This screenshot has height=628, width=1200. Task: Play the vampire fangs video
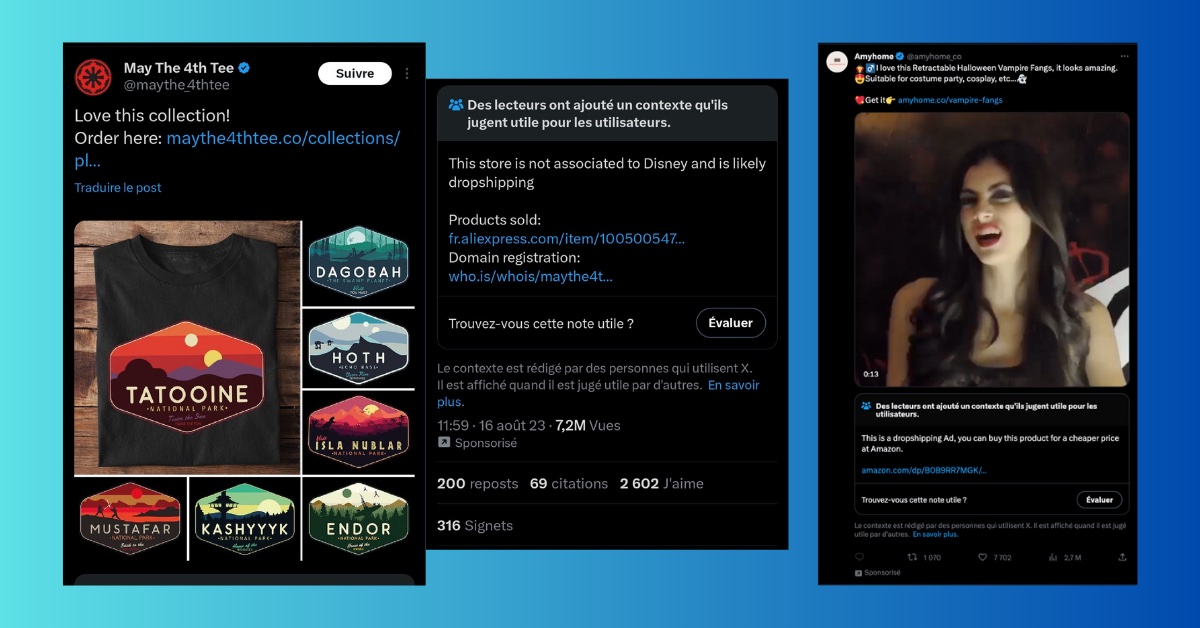coord(992,249)
